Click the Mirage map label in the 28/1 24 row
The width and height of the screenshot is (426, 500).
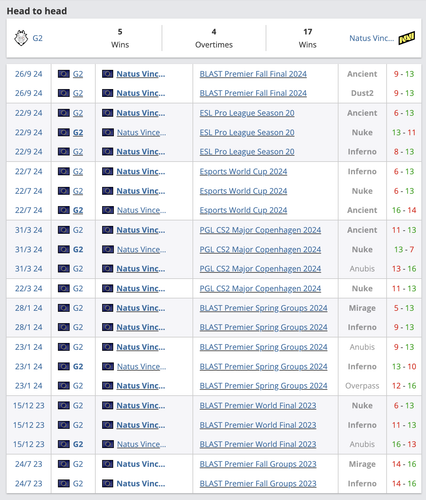362,308
